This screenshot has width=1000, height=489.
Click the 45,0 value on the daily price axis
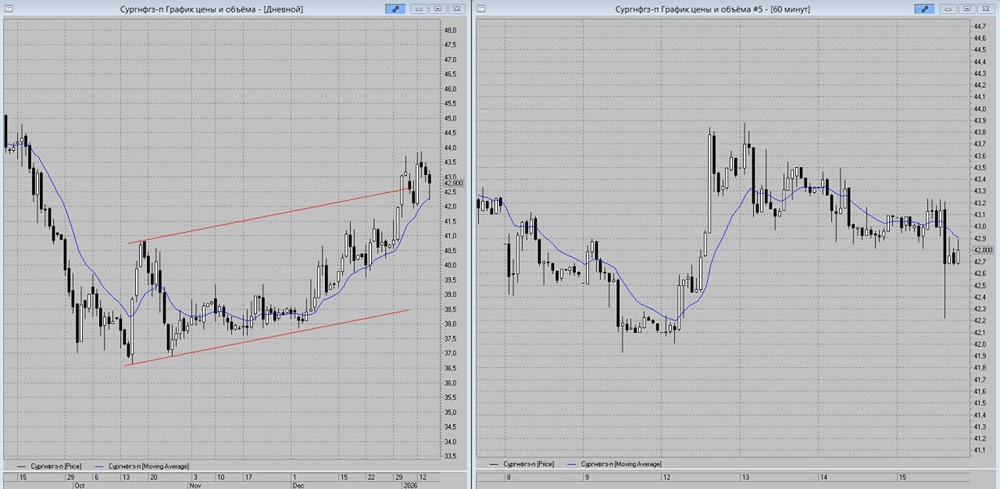click(x=450, y=118)
